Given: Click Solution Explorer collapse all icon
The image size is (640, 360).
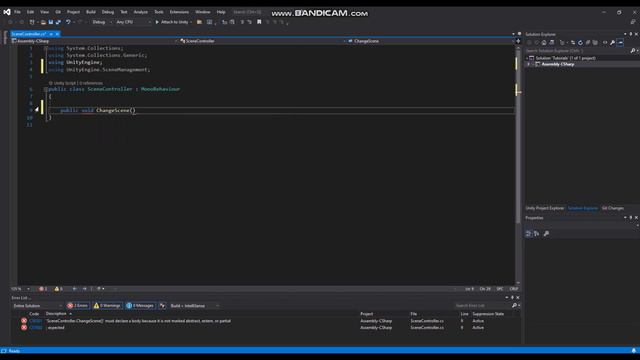Looking at the screenshot, I should (x=588, y=42).
